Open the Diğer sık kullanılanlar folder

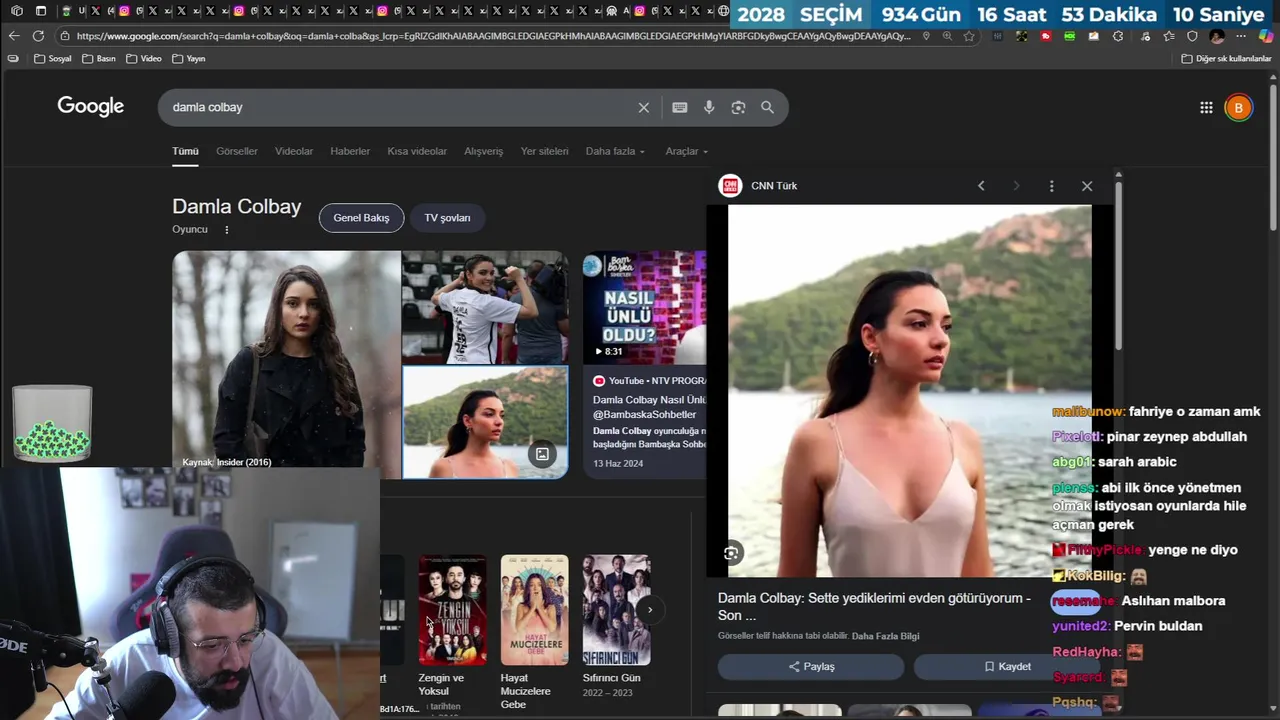click(x=1226, y=59)
